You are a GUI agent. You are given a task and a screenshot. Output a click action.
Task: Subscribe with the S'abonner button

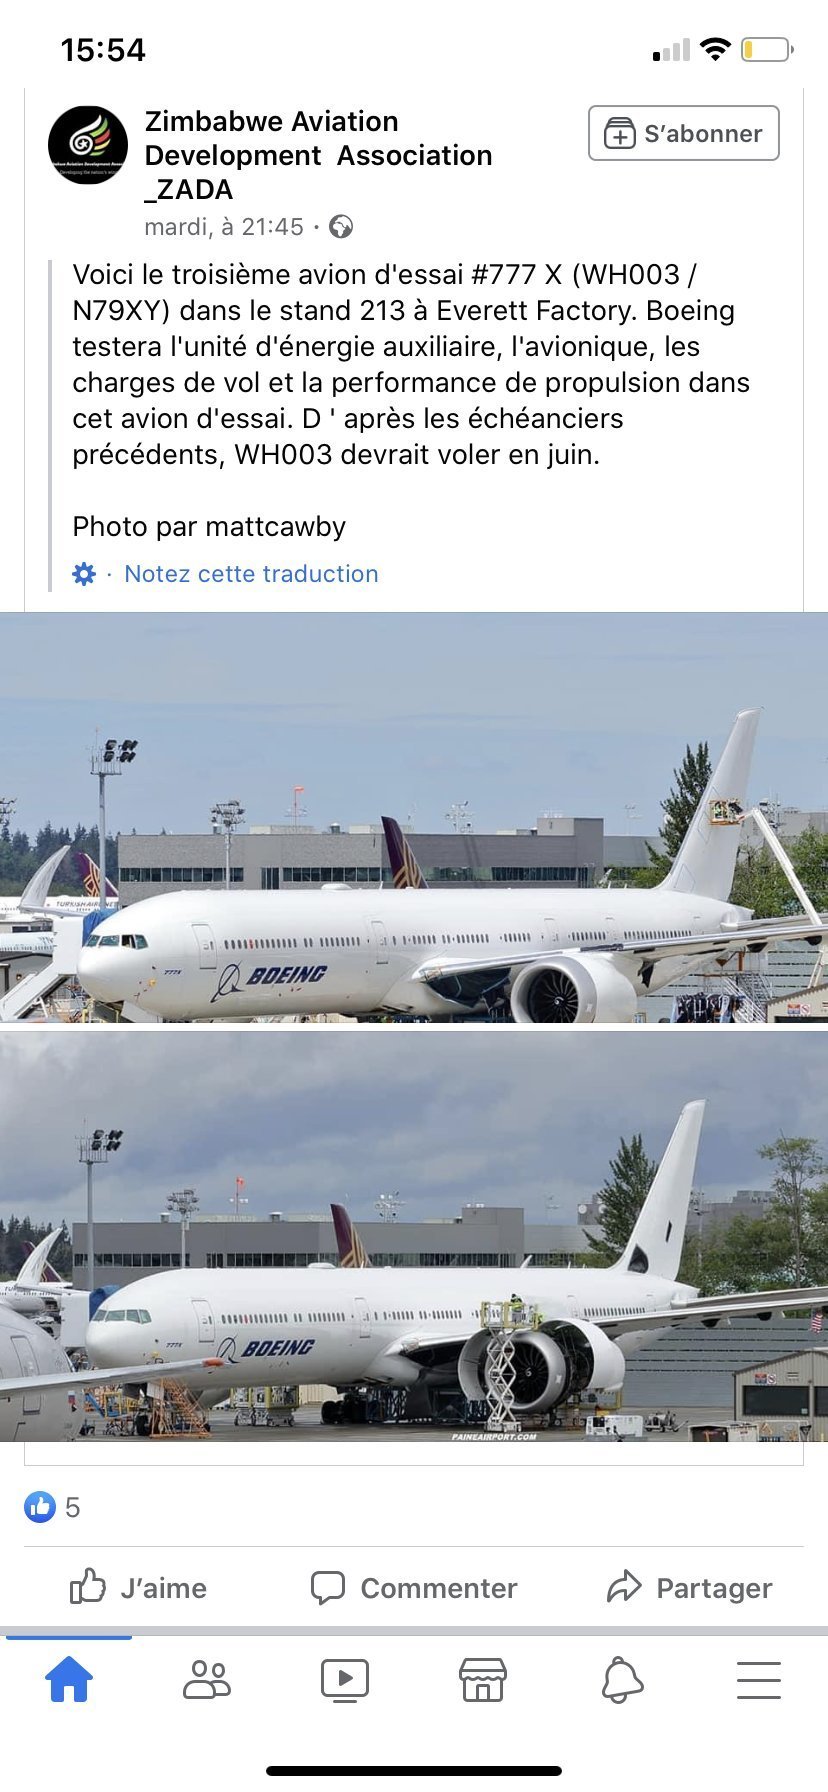684,133
